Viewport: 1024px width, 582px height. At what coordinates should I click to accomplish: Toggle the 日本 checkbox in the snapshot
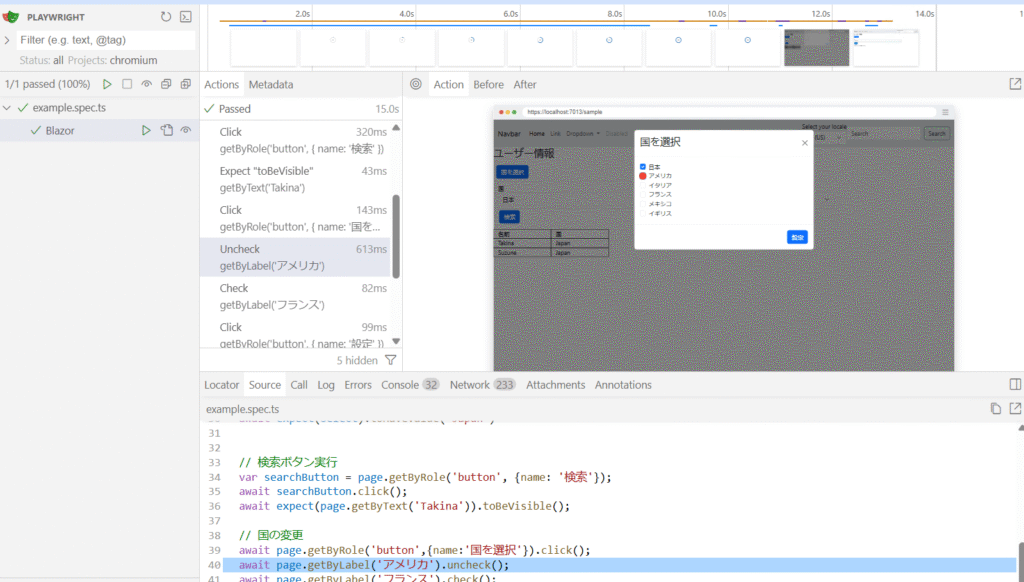(643, 166)
